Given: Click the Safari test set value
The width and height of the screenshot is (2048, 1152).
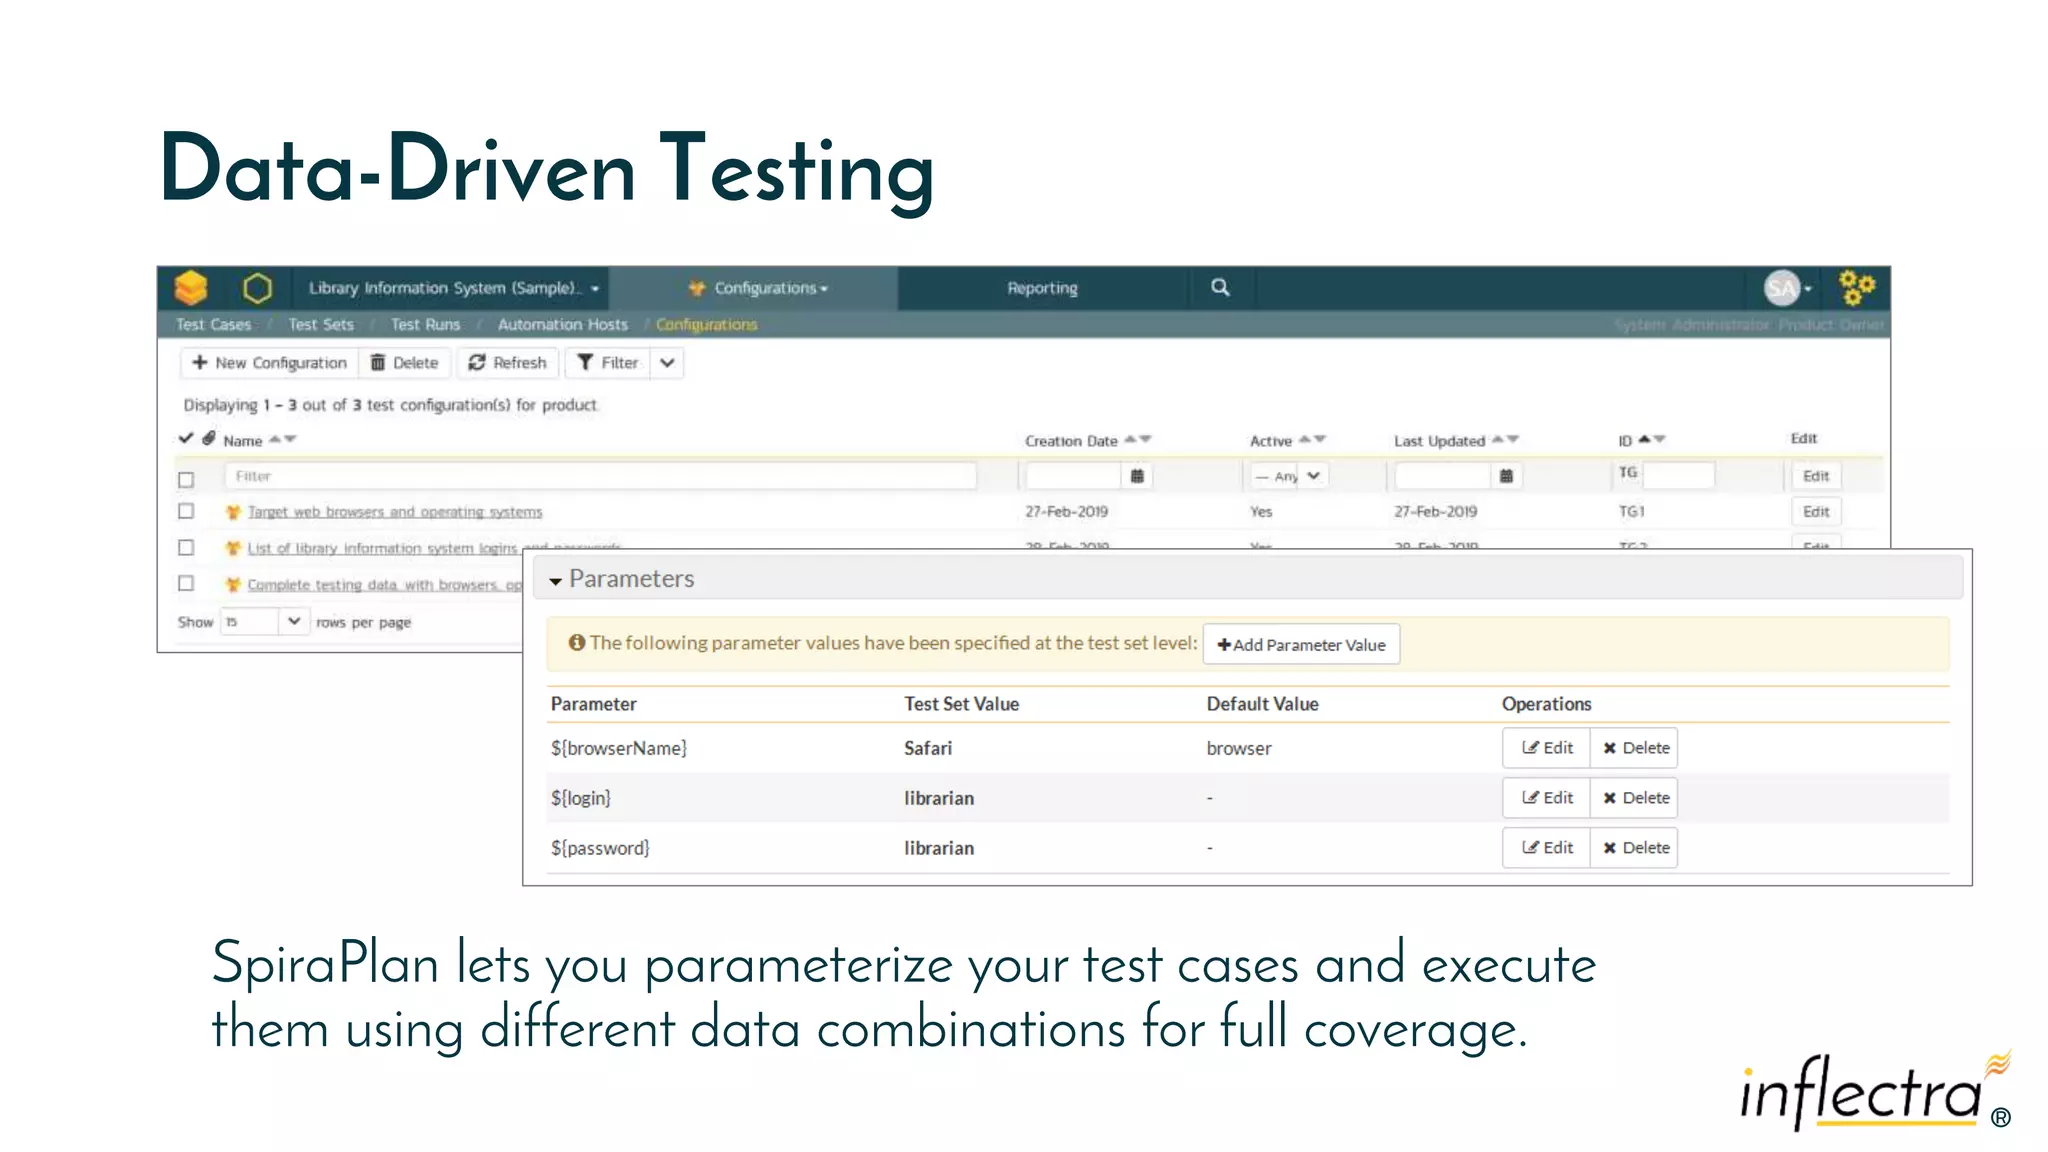Looking at the screenshot, I should coord(928,748).
